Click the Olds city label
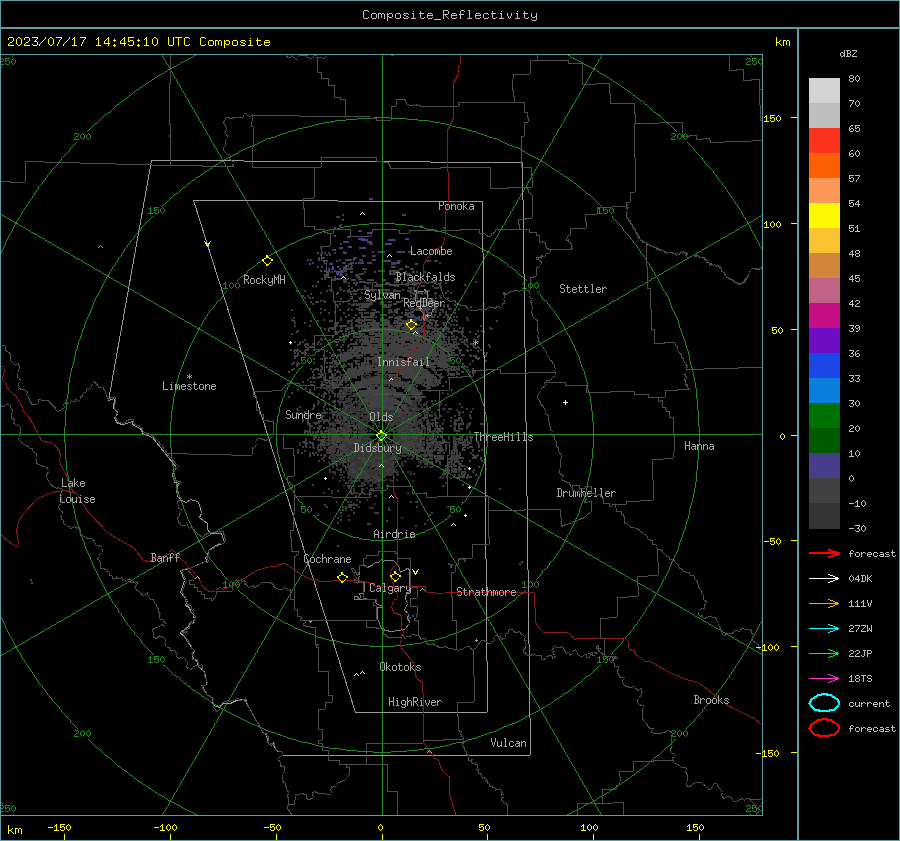The width and height of the screenshot is (900, 841). click(x=381, y=417)
